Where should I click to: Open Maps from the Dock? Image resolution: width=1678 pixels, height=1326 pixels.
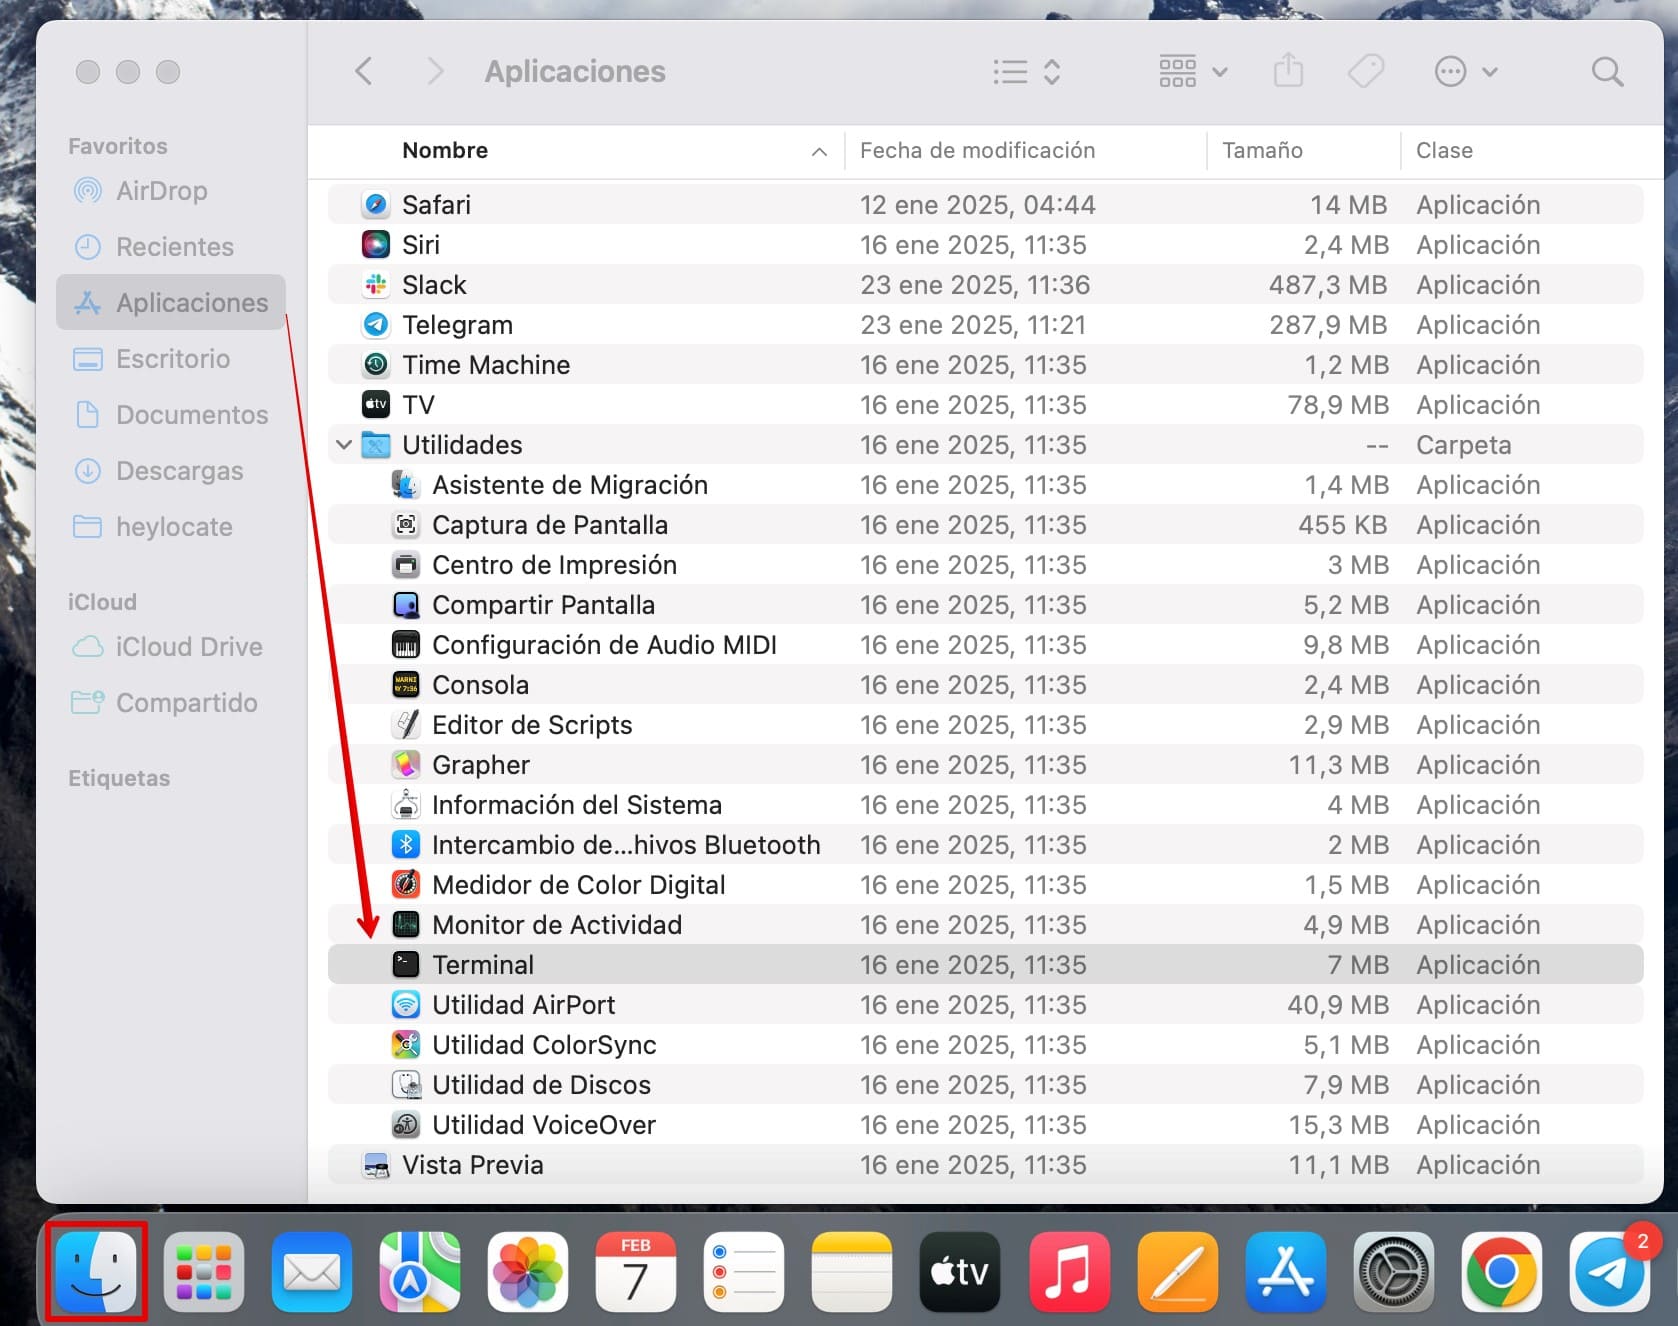point(420,1271)
